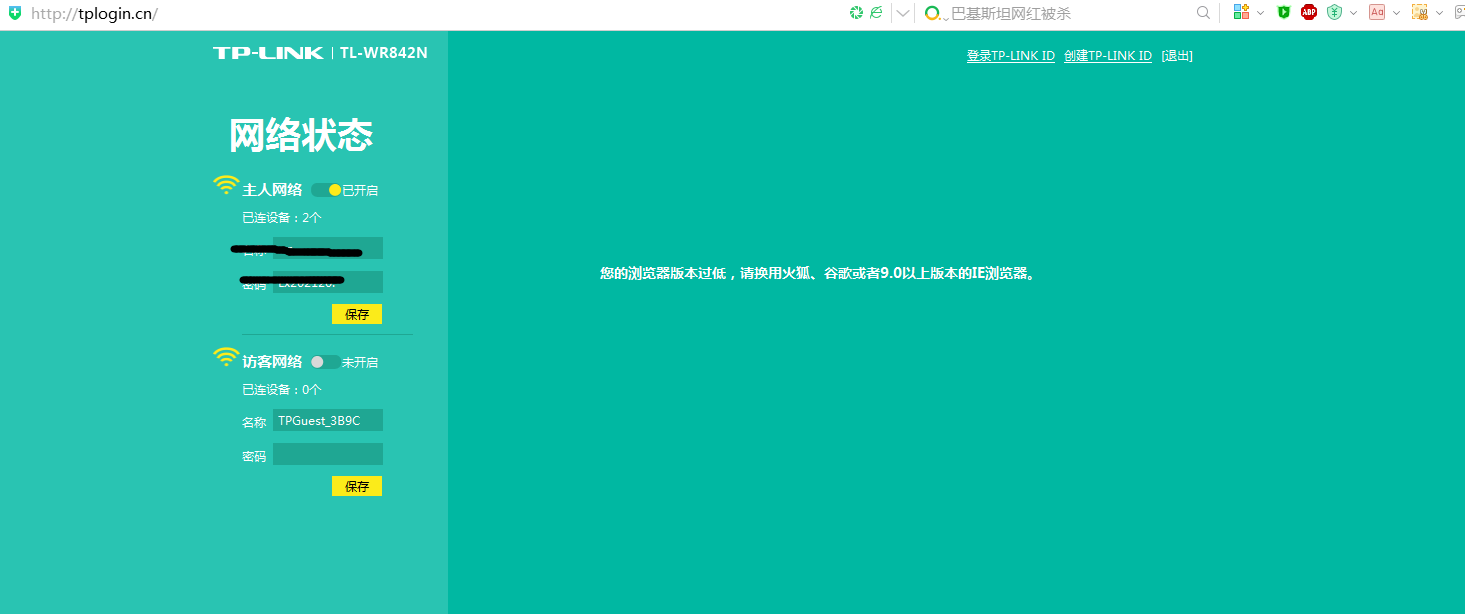This screenshot has width=1465, height=614.
Task: Click the Aa translate icon in toolbar
Action: (x=1378, y=13)
